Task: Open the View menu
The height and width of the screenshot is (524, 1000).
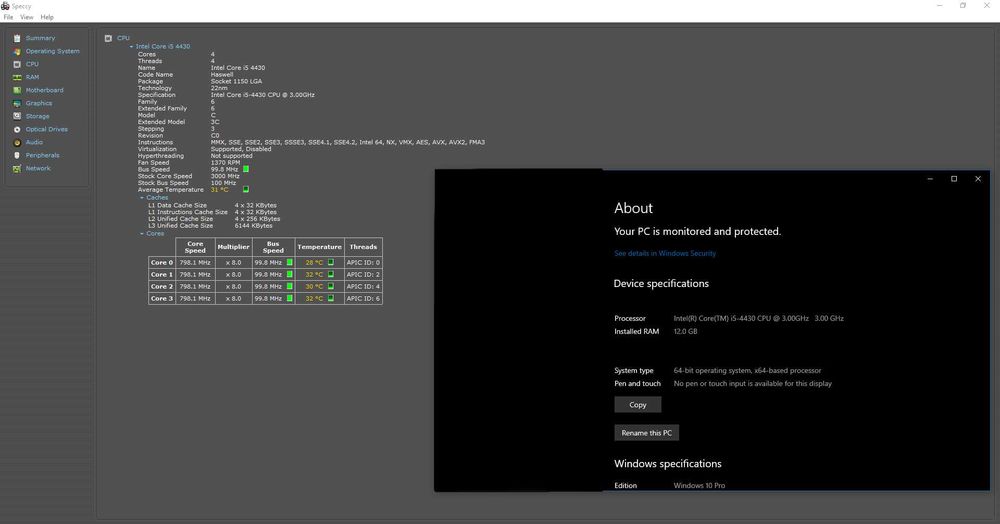Action: point(27,17)
